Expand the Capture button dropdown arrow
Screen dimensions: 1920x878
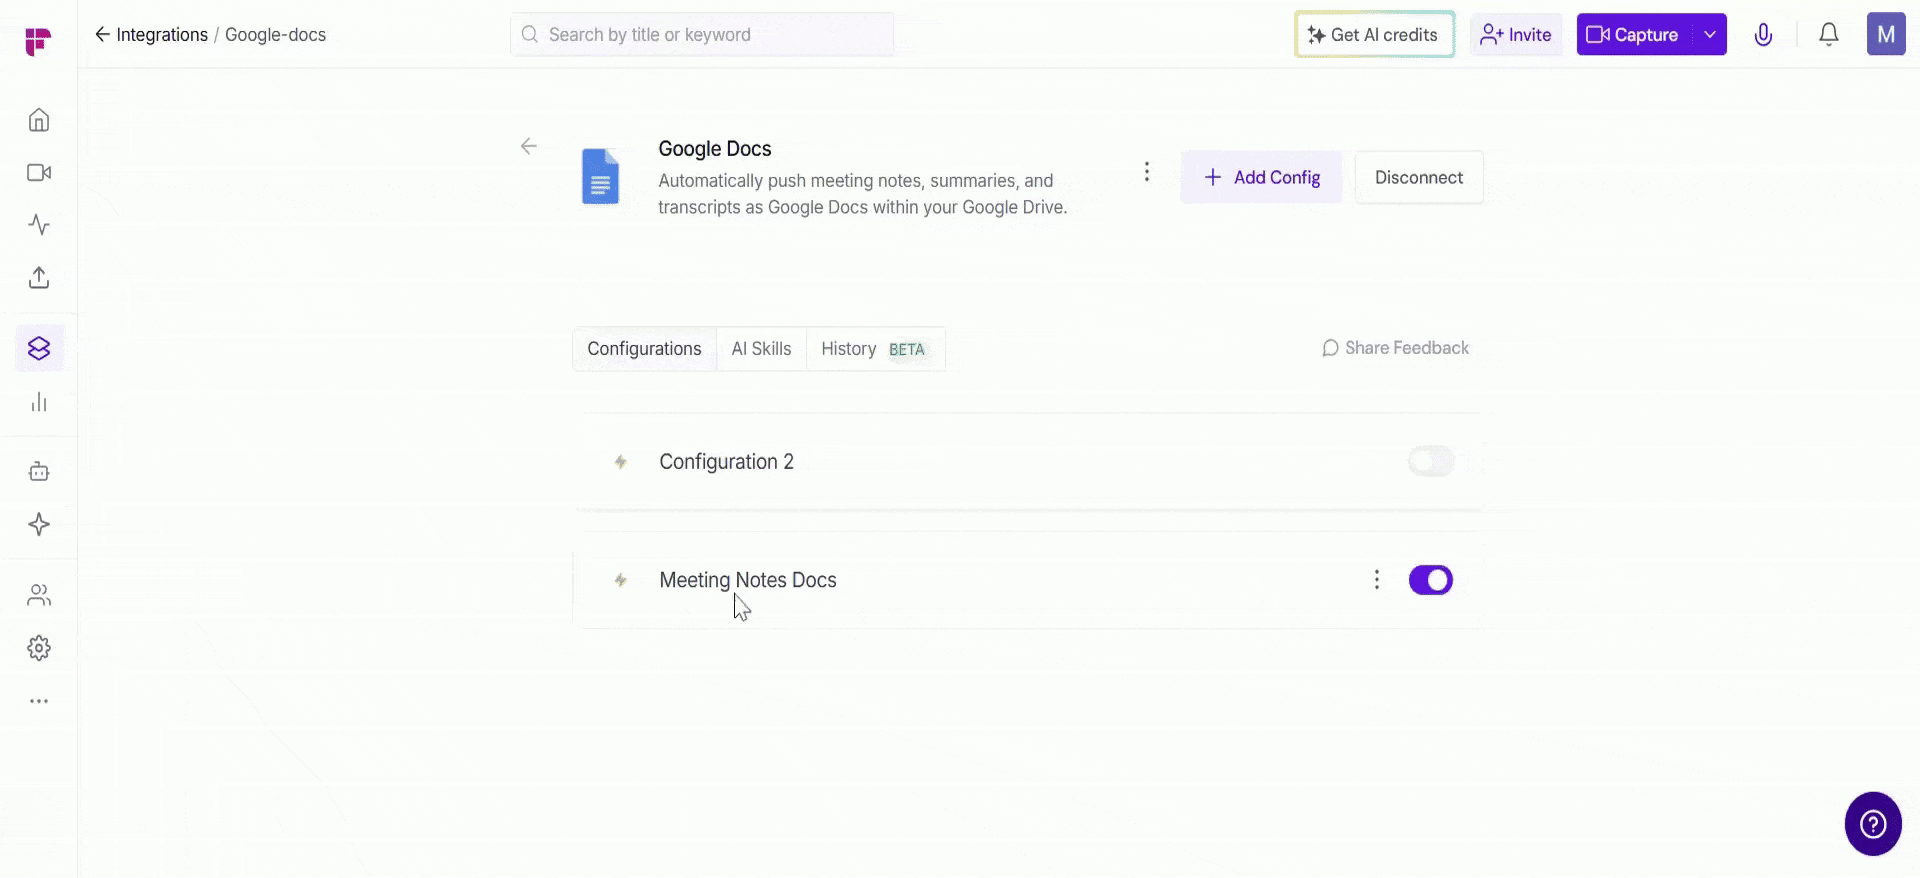[1710, 35]
